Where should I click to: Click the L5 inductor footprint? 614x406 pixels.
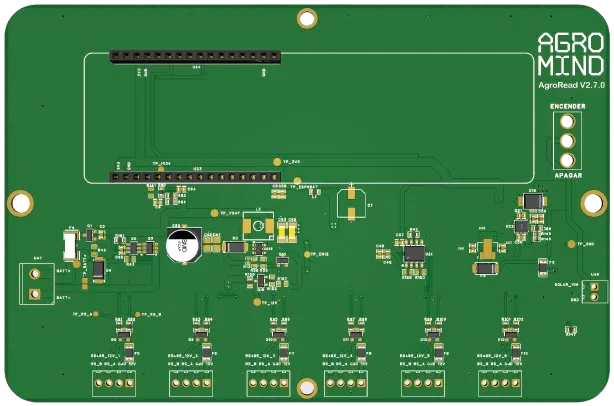pos(258,226)
